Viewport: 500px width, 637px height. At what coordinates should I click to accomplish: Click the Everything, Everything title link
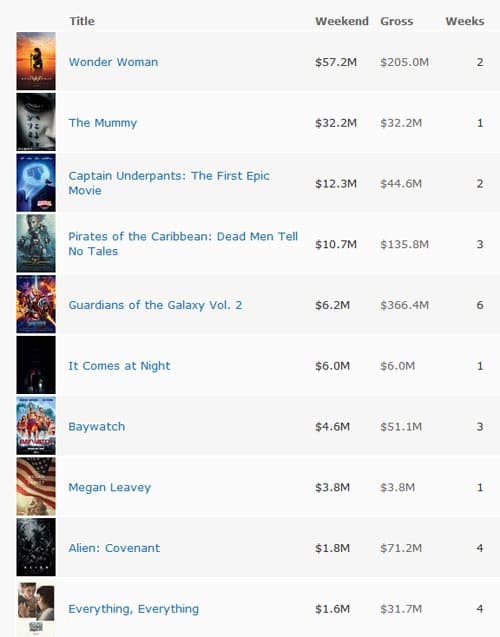pyautogui.click(x=134, y=609)
